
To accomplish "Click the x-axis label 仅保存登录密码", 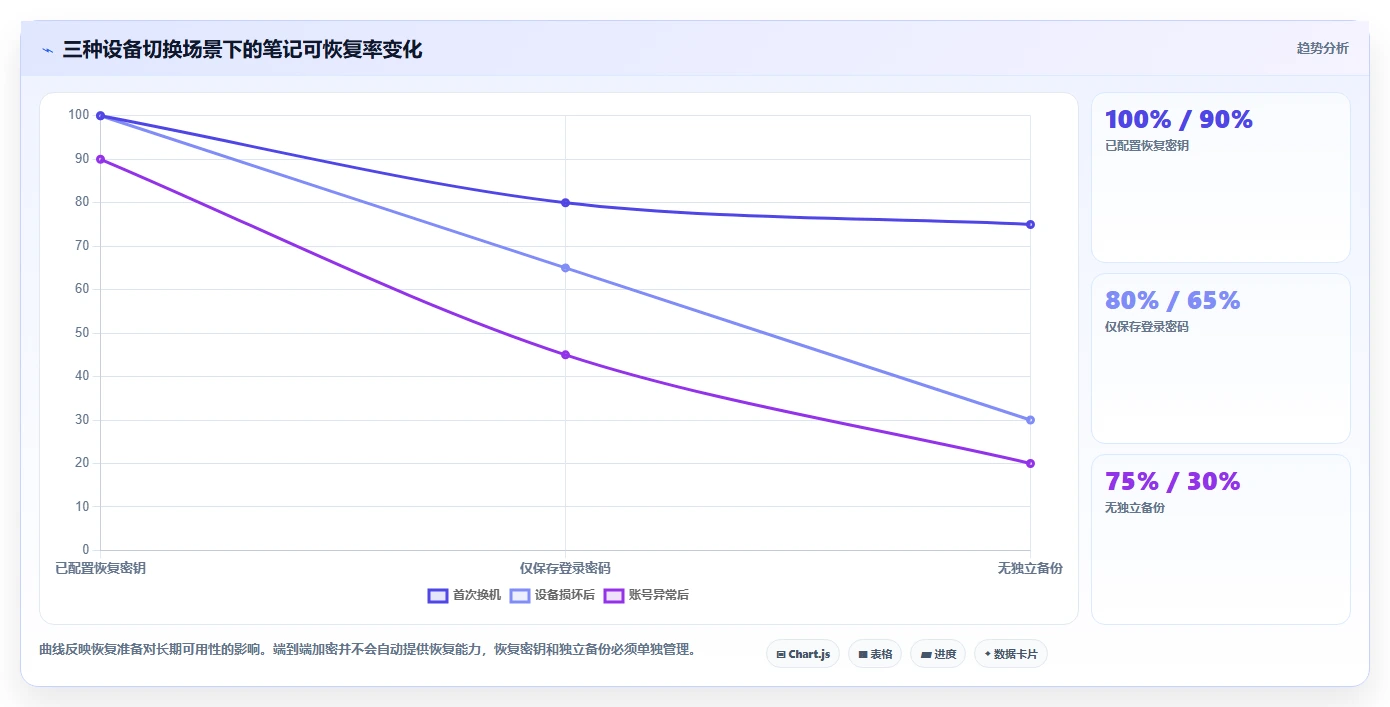I will [565, 568].
